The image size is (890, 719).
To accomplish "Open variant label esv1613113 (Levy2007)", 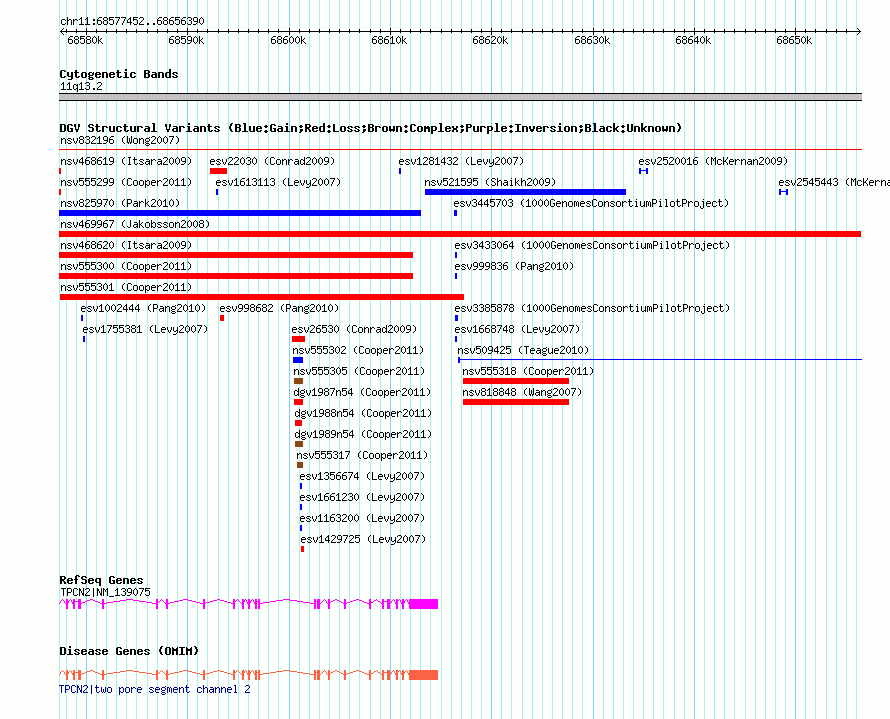I will coord(278,182).
